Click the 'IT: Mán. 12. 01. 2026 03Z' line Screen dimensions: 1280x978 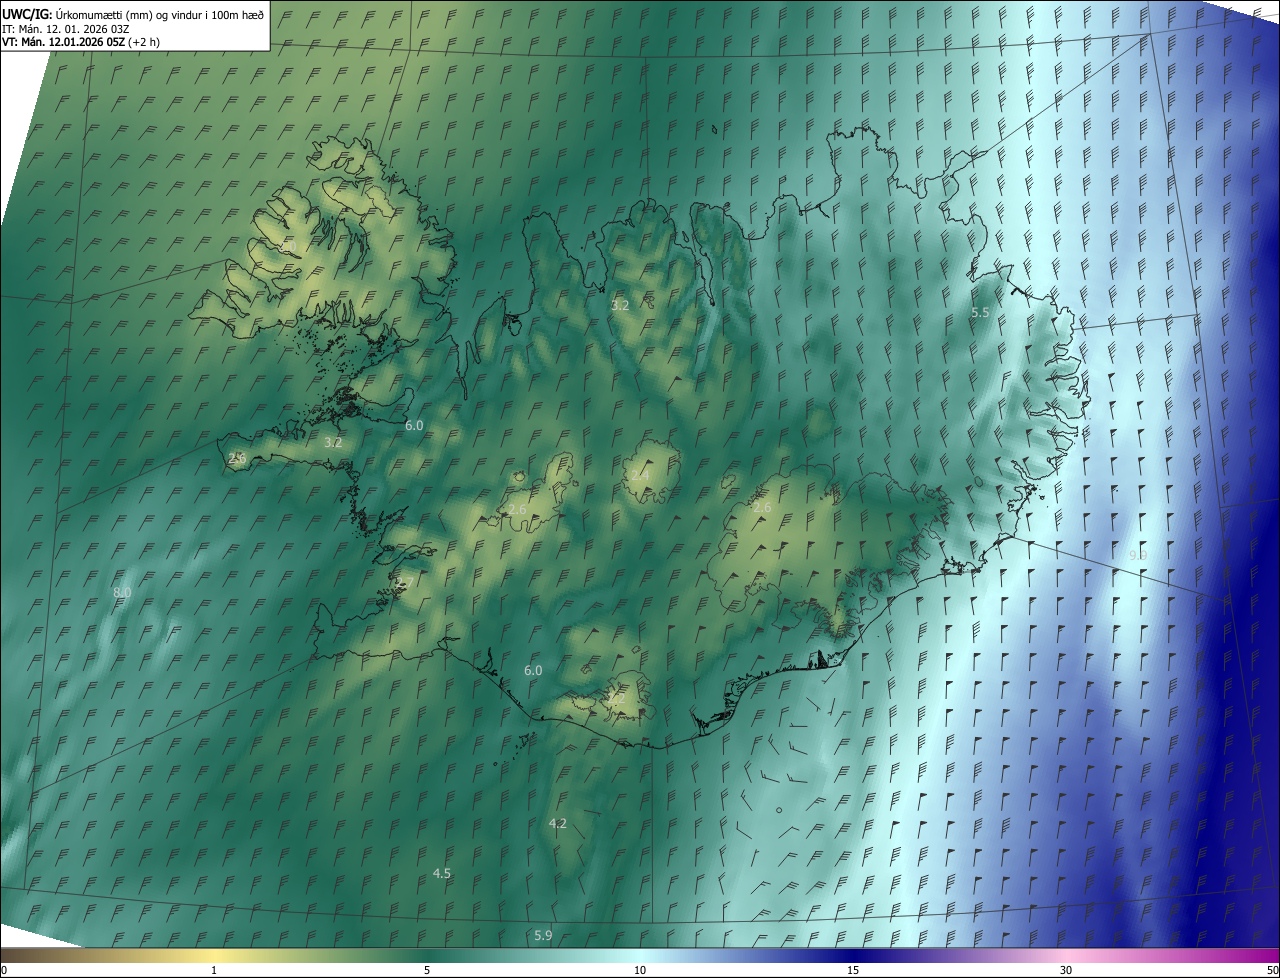point(64,29)
